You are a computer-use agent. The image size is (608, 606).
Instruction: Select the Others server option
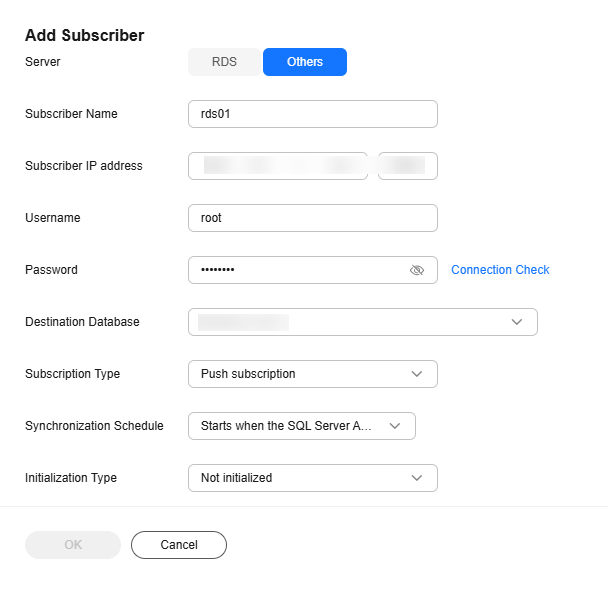point(305,62)
